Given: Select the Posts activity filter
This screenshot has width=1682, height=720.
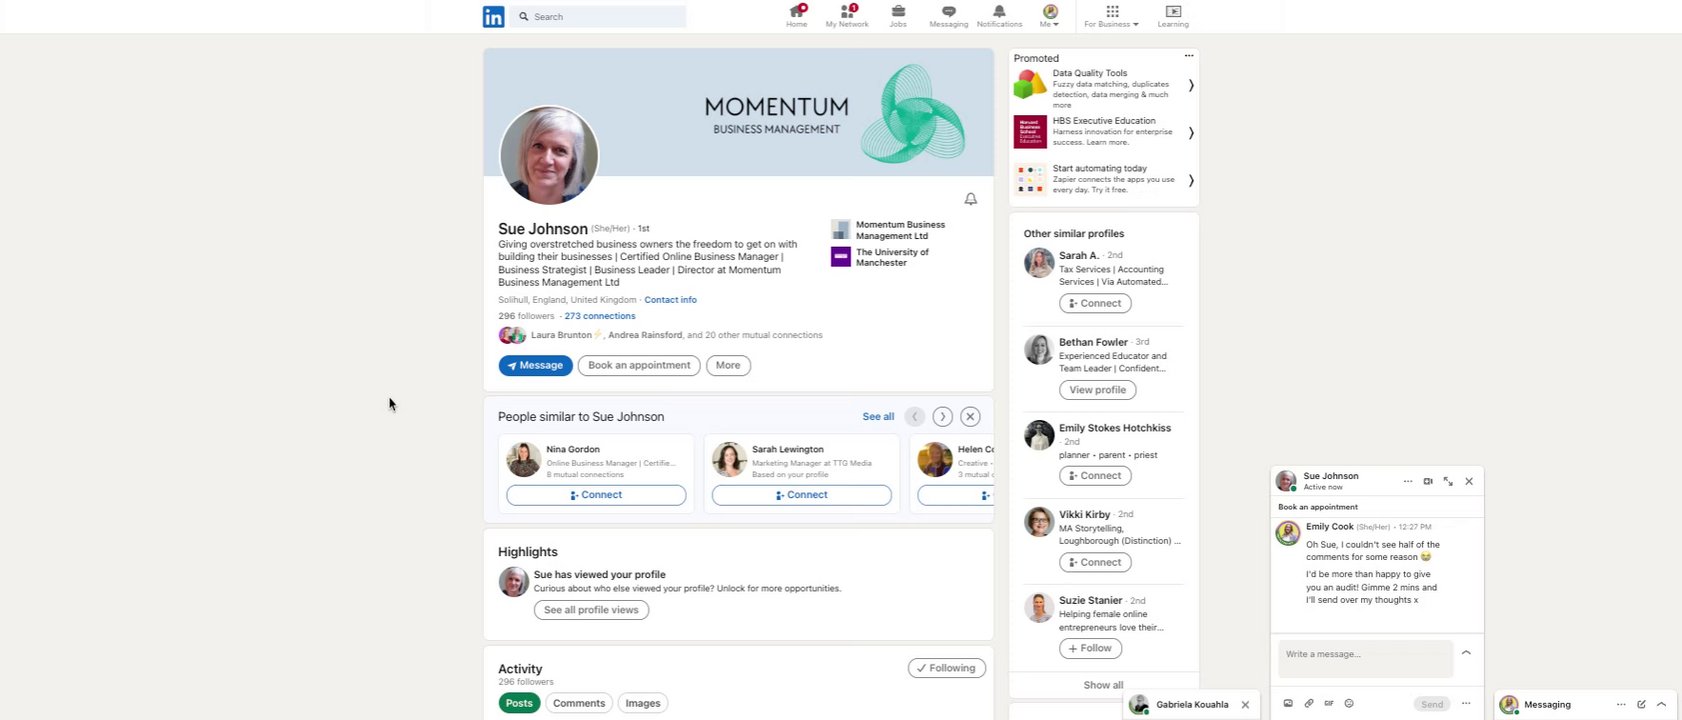Looking at the screenshot, I should (519, 703).
